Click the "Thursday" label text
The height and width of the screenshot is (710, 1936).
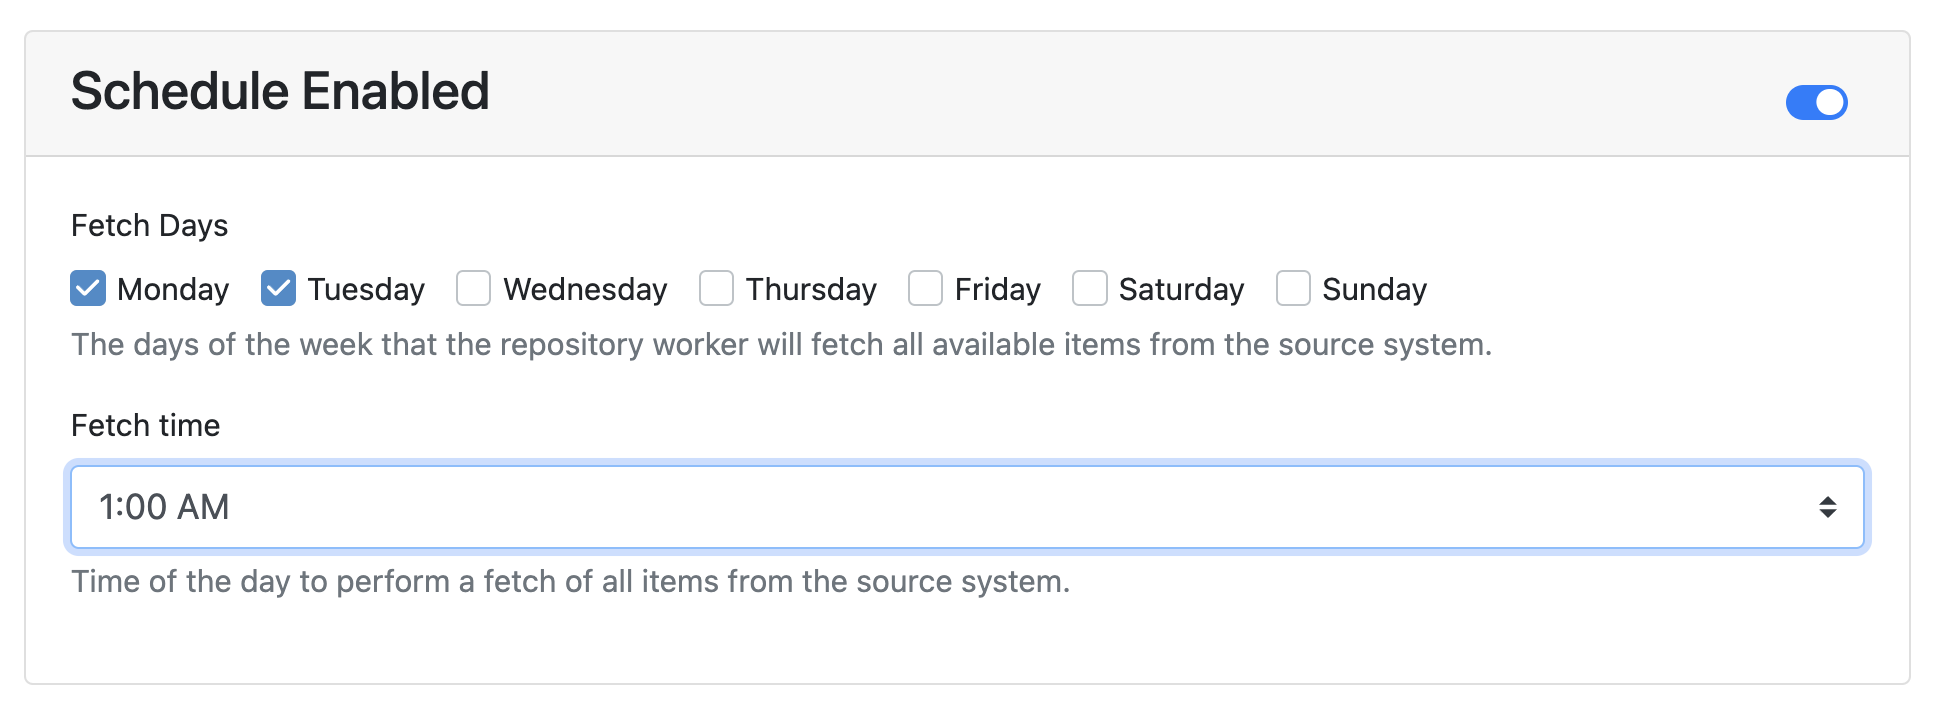coord(811,290)
